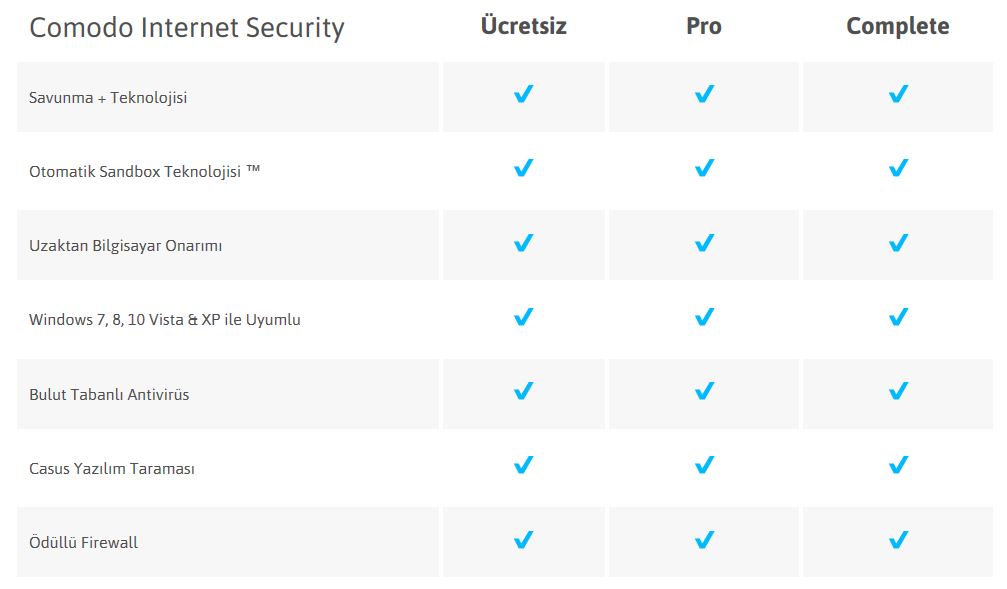Click the Pro checkmark for Bulut Tabanlı Antivirüs
Image resolution: width=1007 pixels, height=589 pixels.
705,391
